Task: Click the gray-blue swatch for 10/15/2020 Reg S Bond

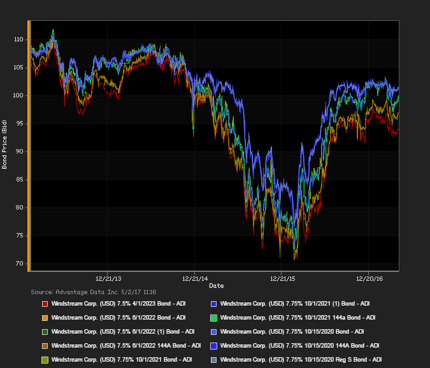Action: click(214, 360)
